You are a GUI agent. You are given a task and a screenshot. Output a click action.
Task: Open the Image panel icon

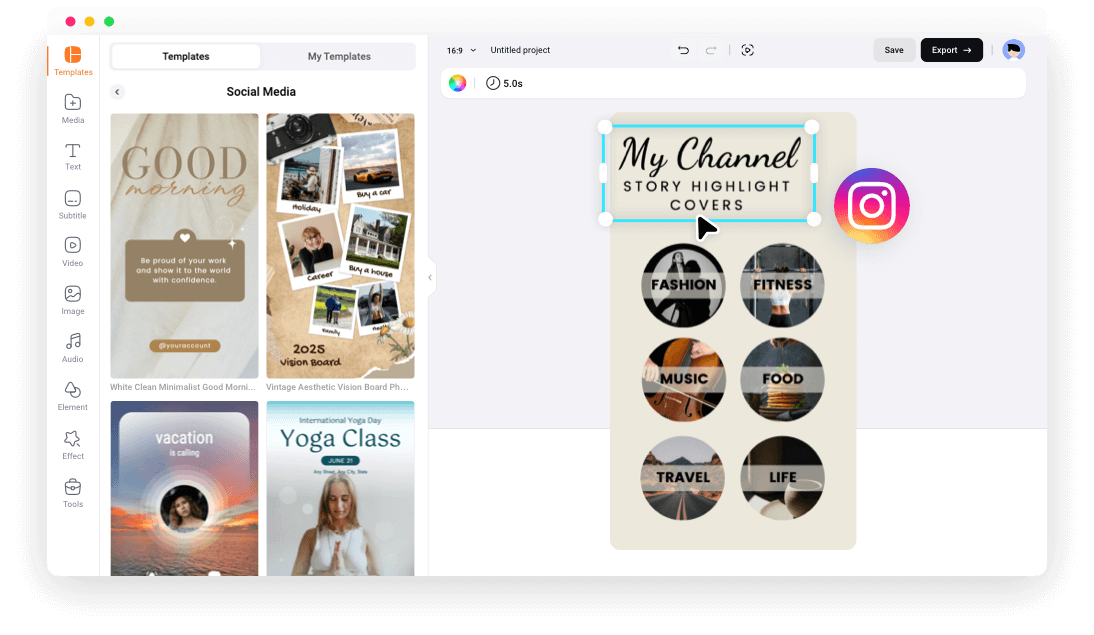73,294
